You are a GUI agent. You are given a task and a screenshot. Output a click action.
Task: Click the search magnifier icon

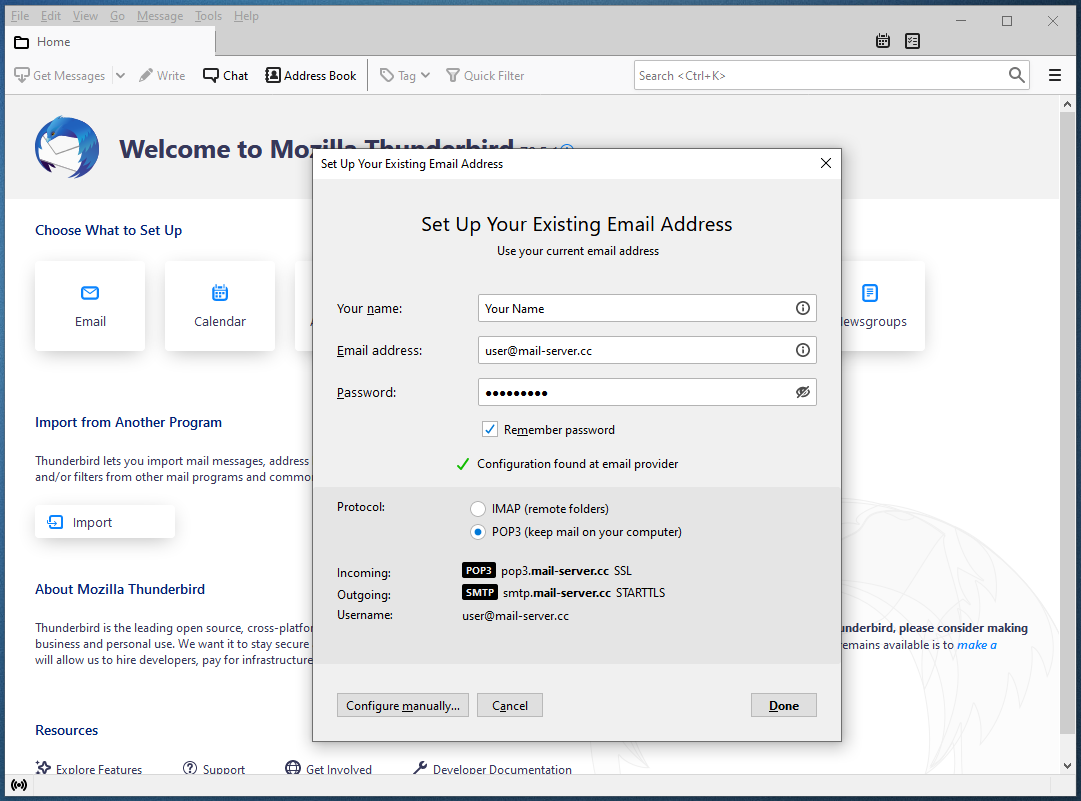[1017, 75]
